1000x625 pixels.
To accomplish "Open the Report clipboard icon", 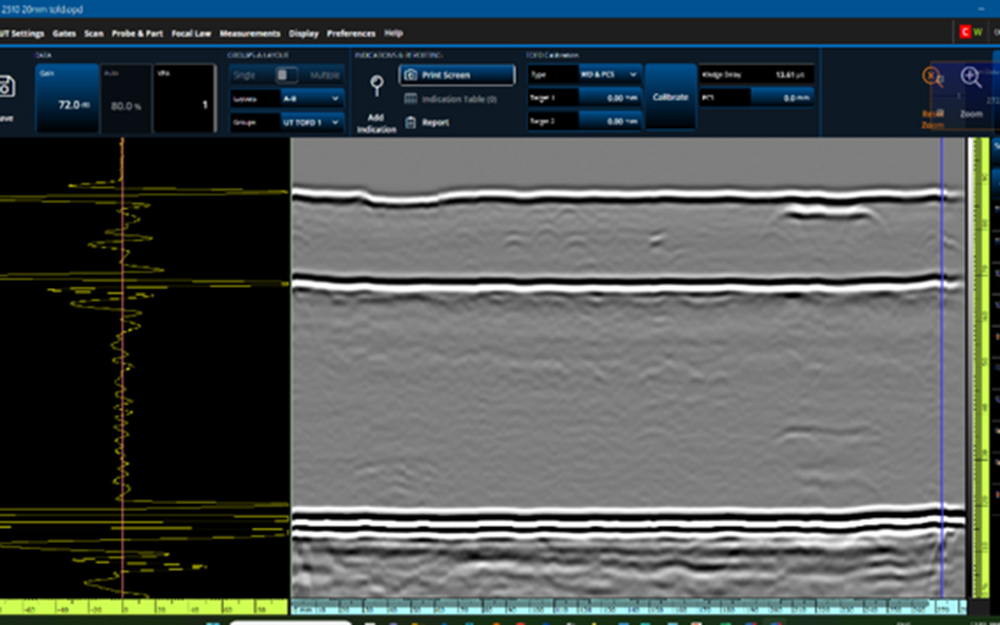I will pyautogui.click(x=410, y=122).
